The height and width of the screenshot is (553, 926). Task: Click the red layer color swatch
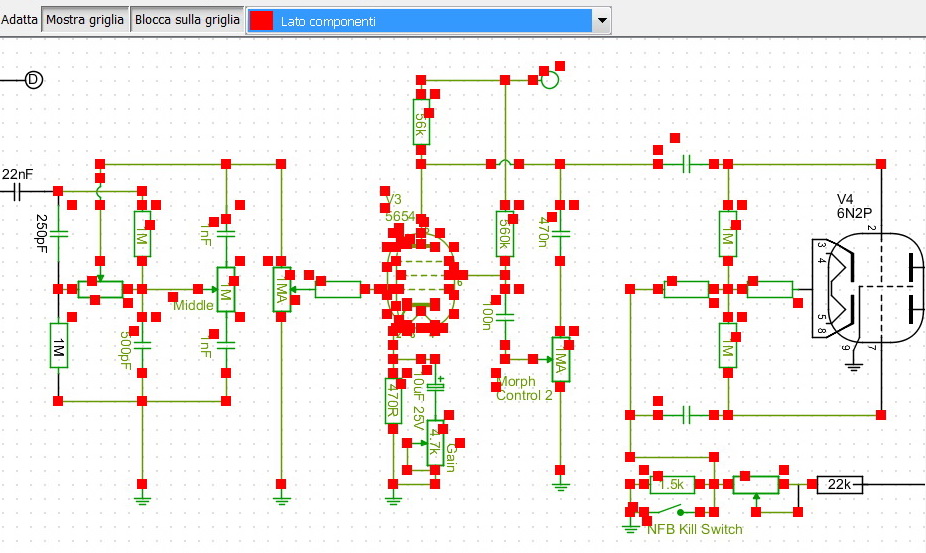pos(261,20)
